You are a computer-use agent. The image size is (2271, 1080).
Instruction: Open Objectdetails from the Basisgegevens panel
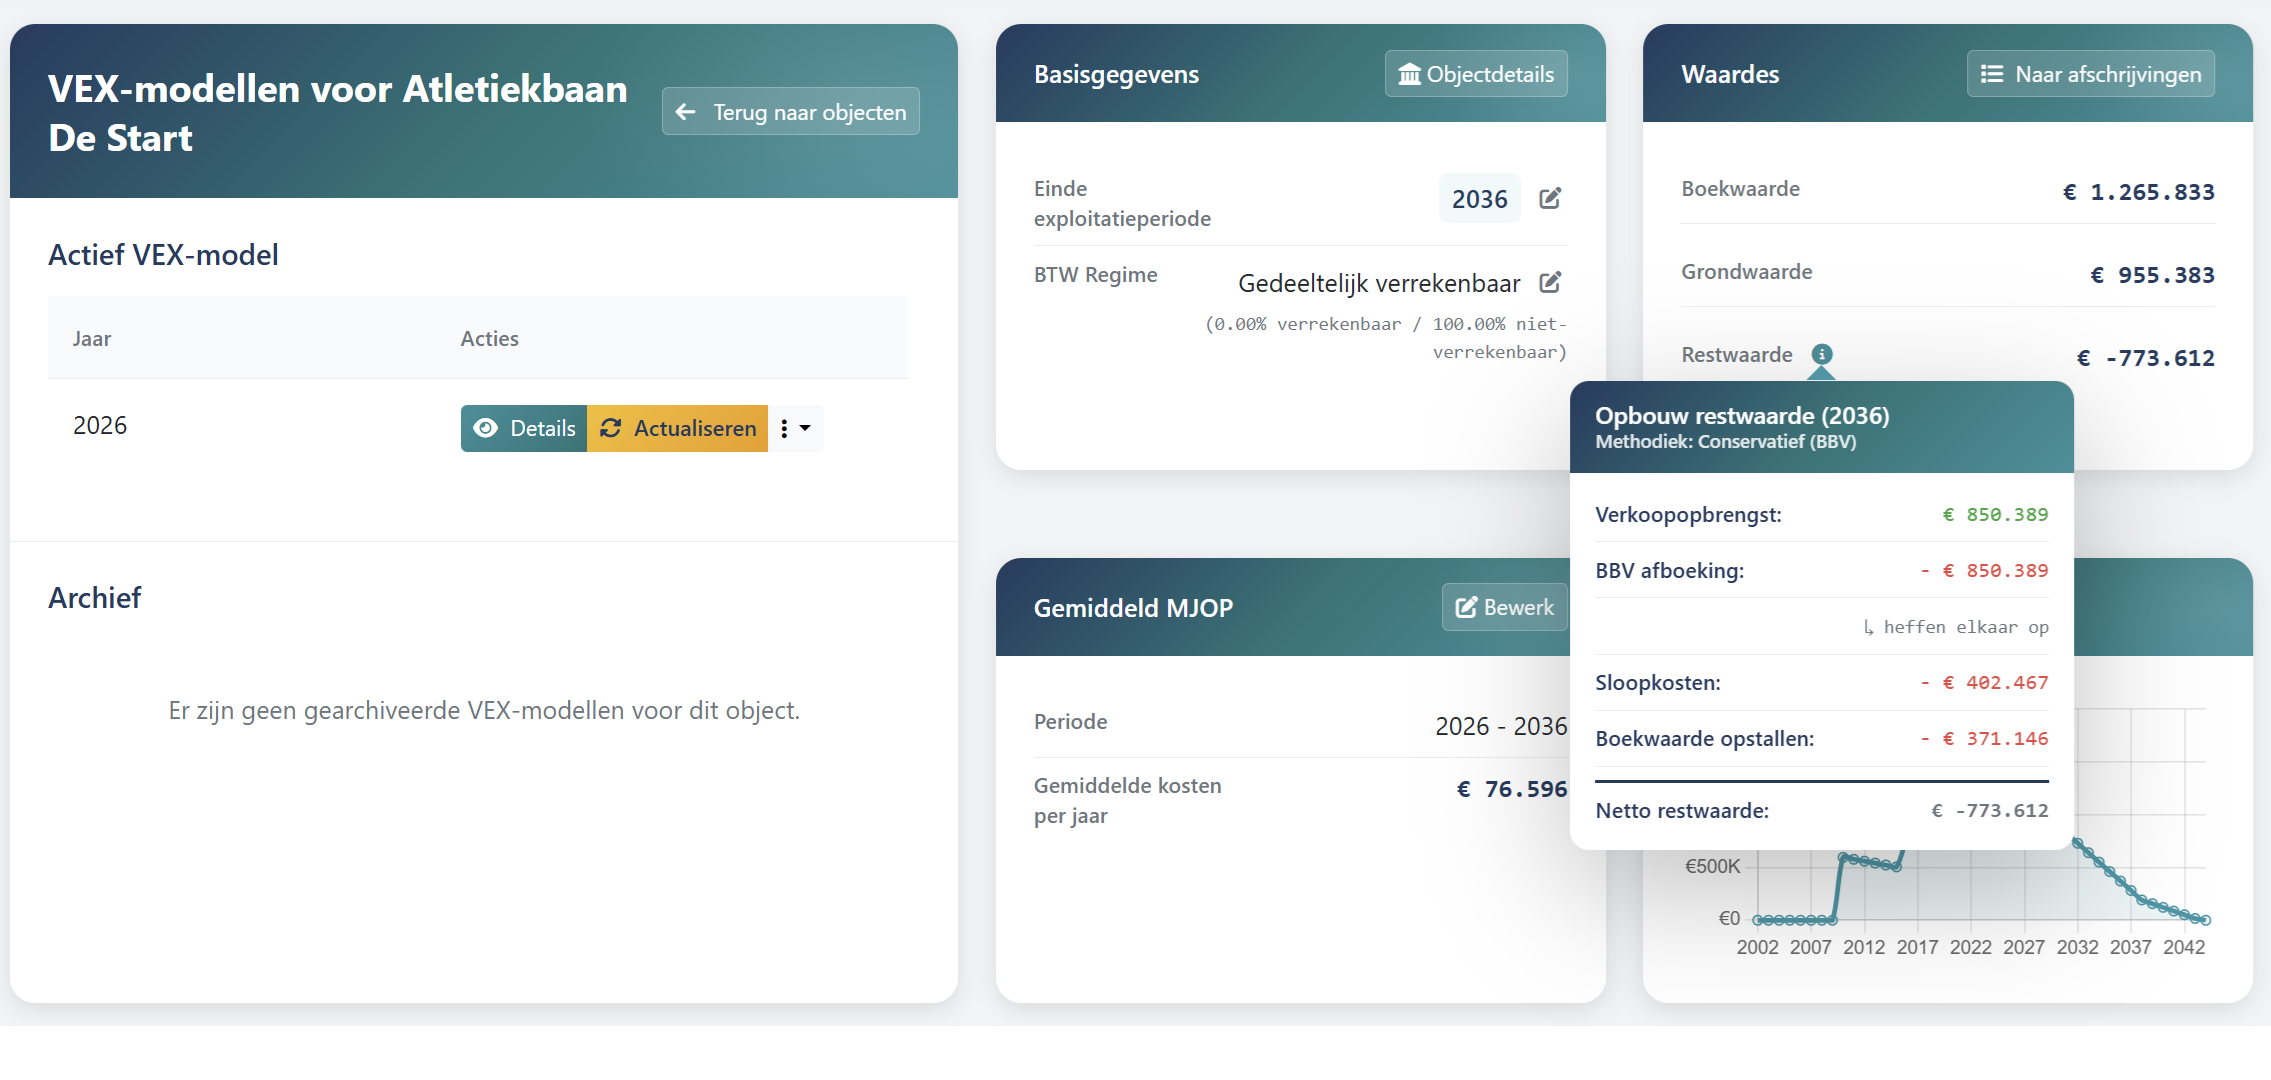click(x=1476, y=73)
